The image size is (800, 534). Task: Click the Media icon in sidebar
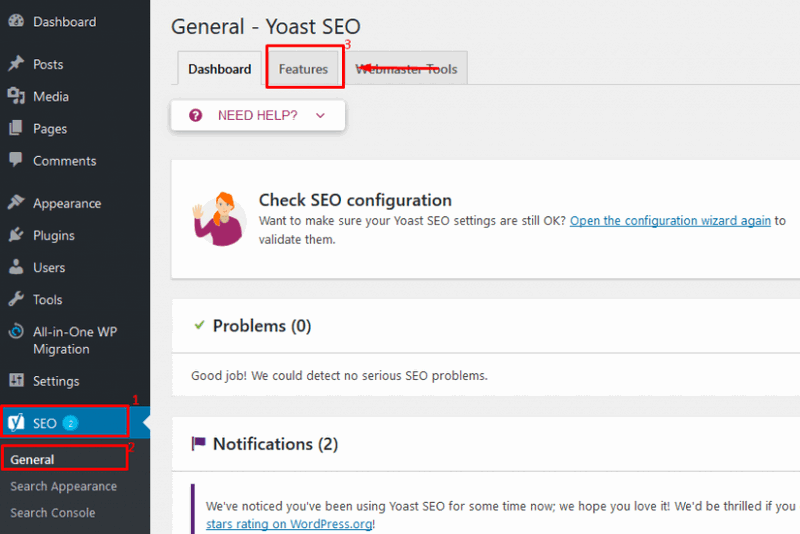pos(16,96)
